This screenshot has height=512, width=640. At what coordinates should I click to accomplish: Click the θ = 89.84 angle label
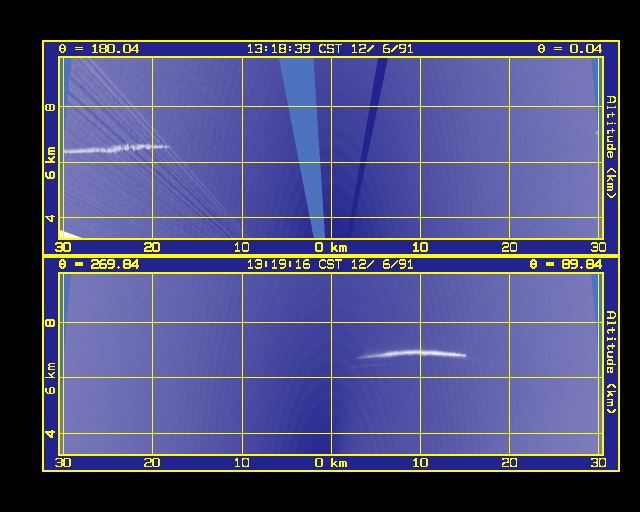[x=566, y=265]
